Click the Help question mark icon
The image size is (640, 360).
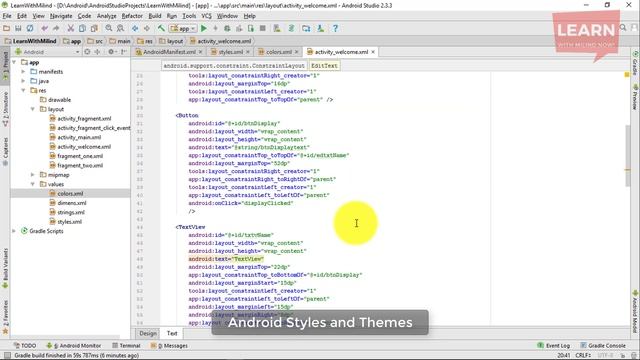[x=335, y=28]
